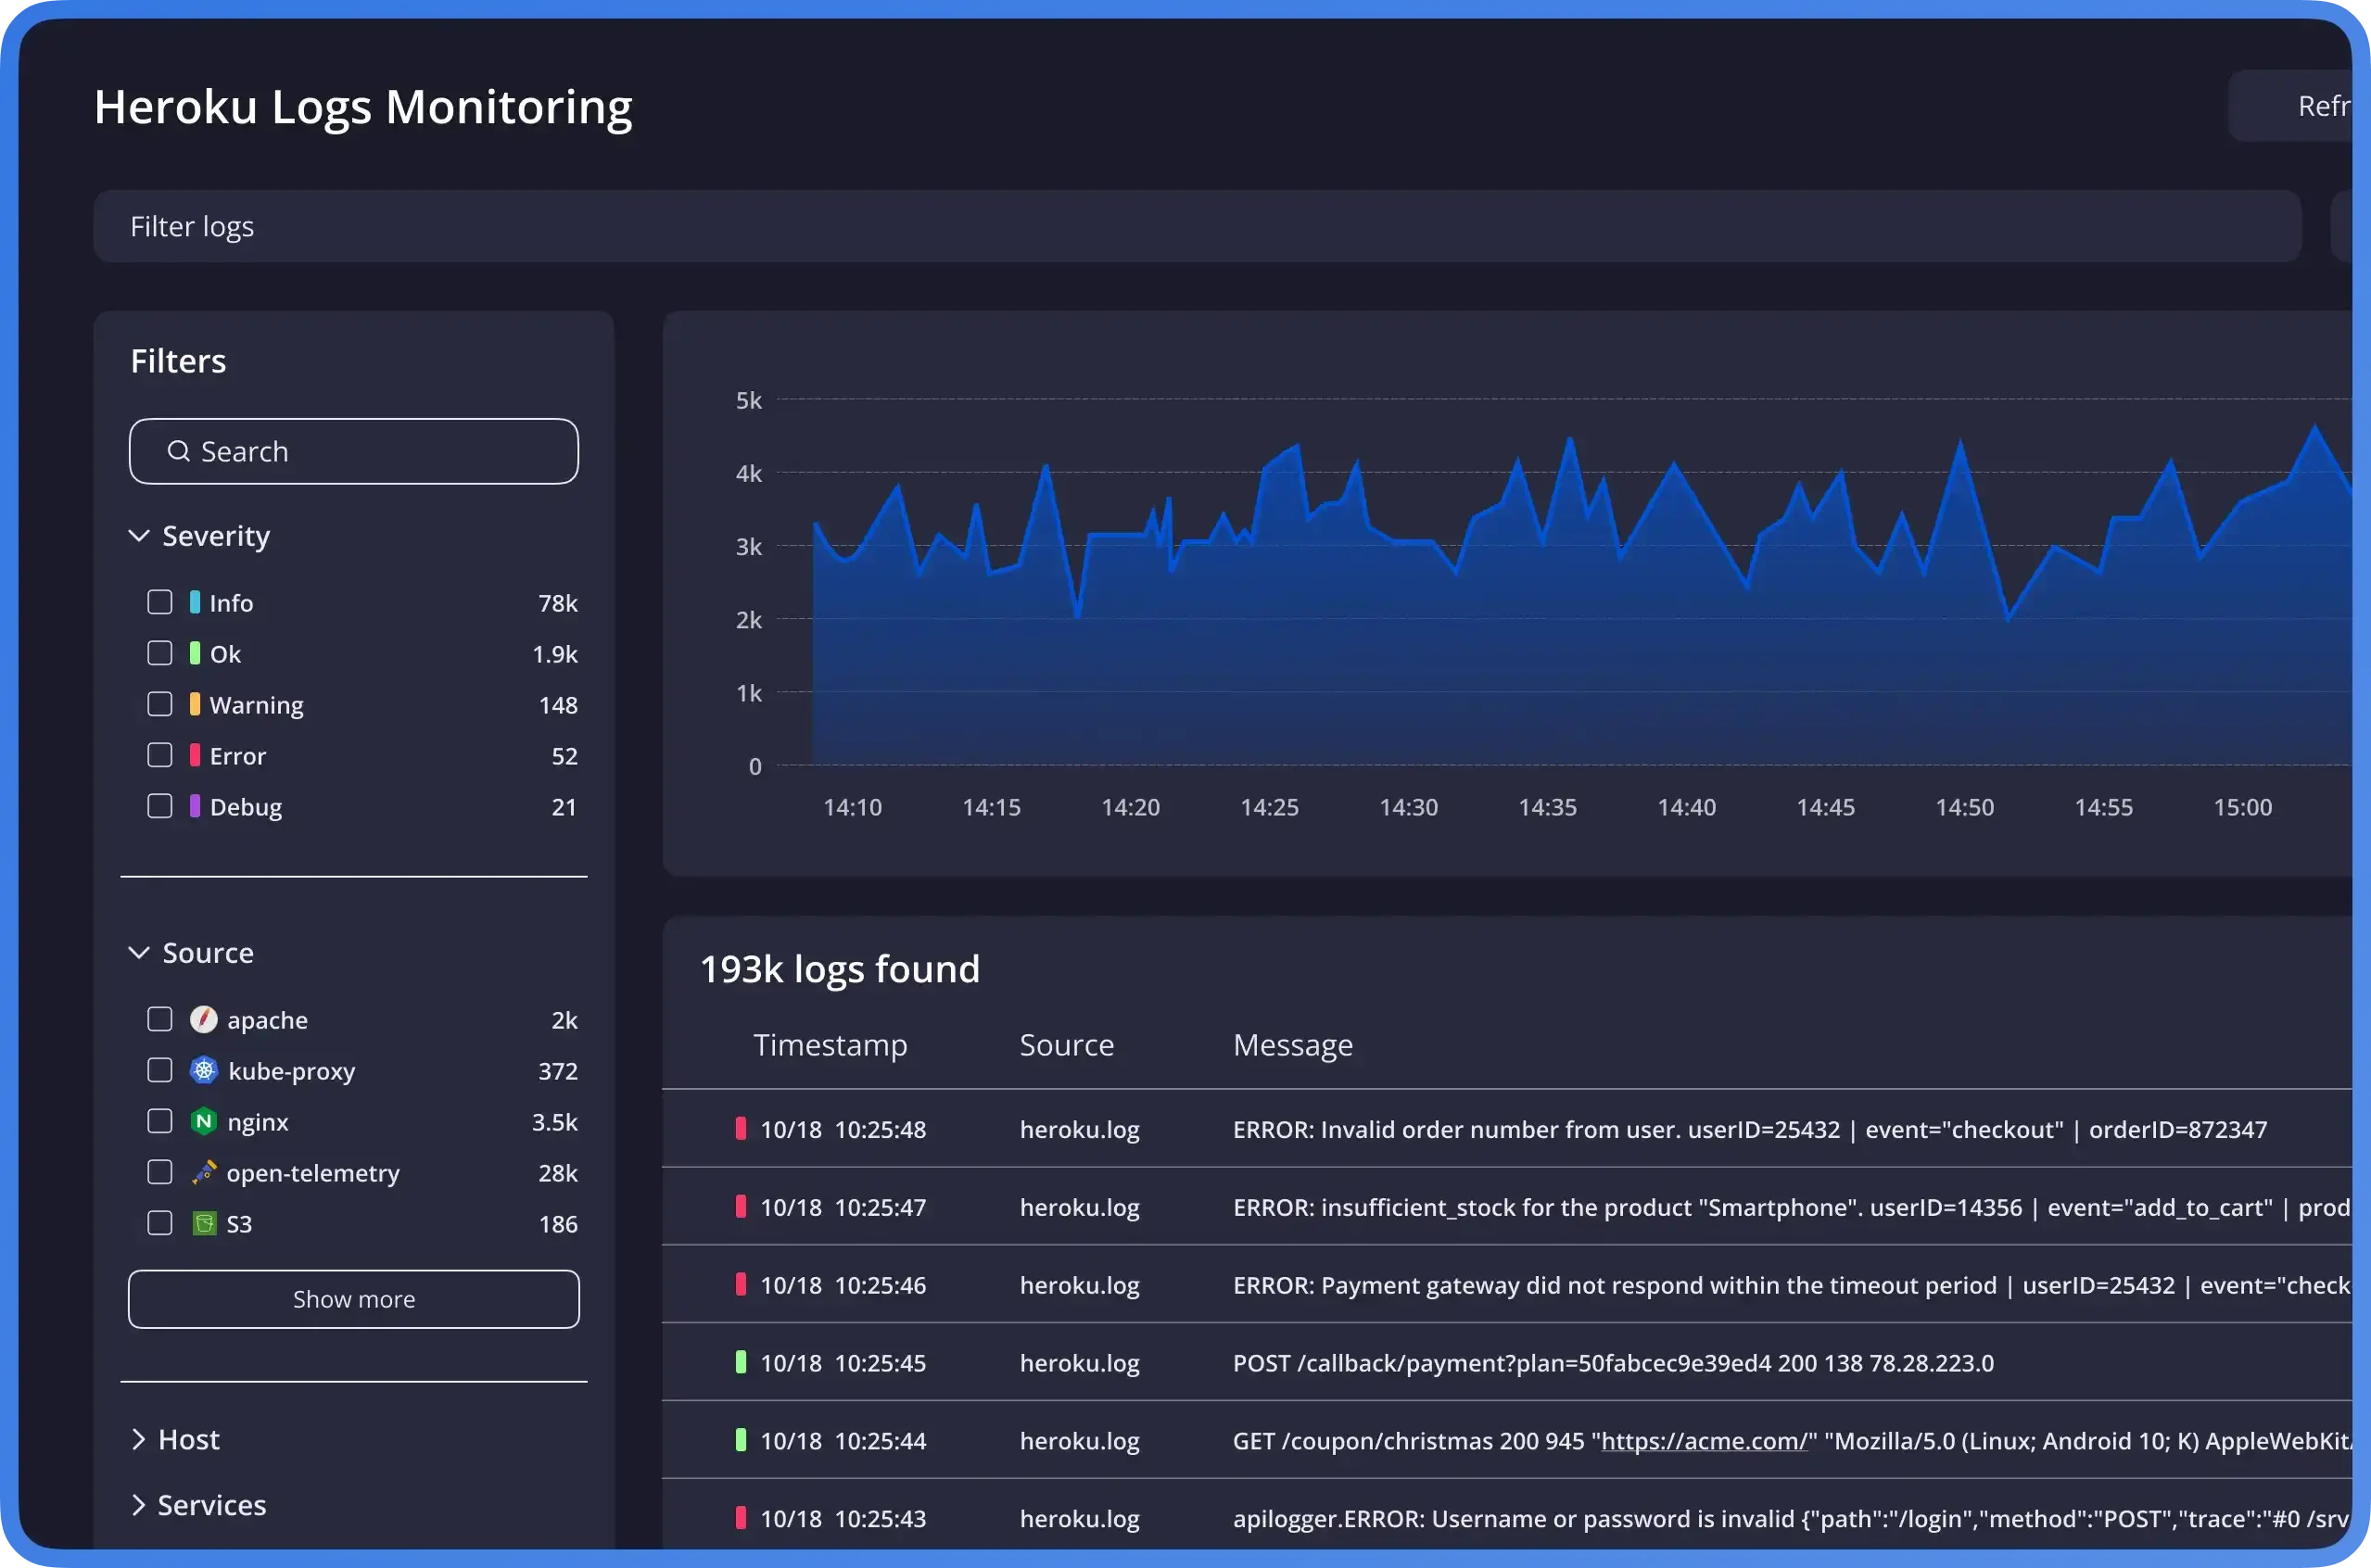Open the Payment gateway timeout log message

1792,1285
